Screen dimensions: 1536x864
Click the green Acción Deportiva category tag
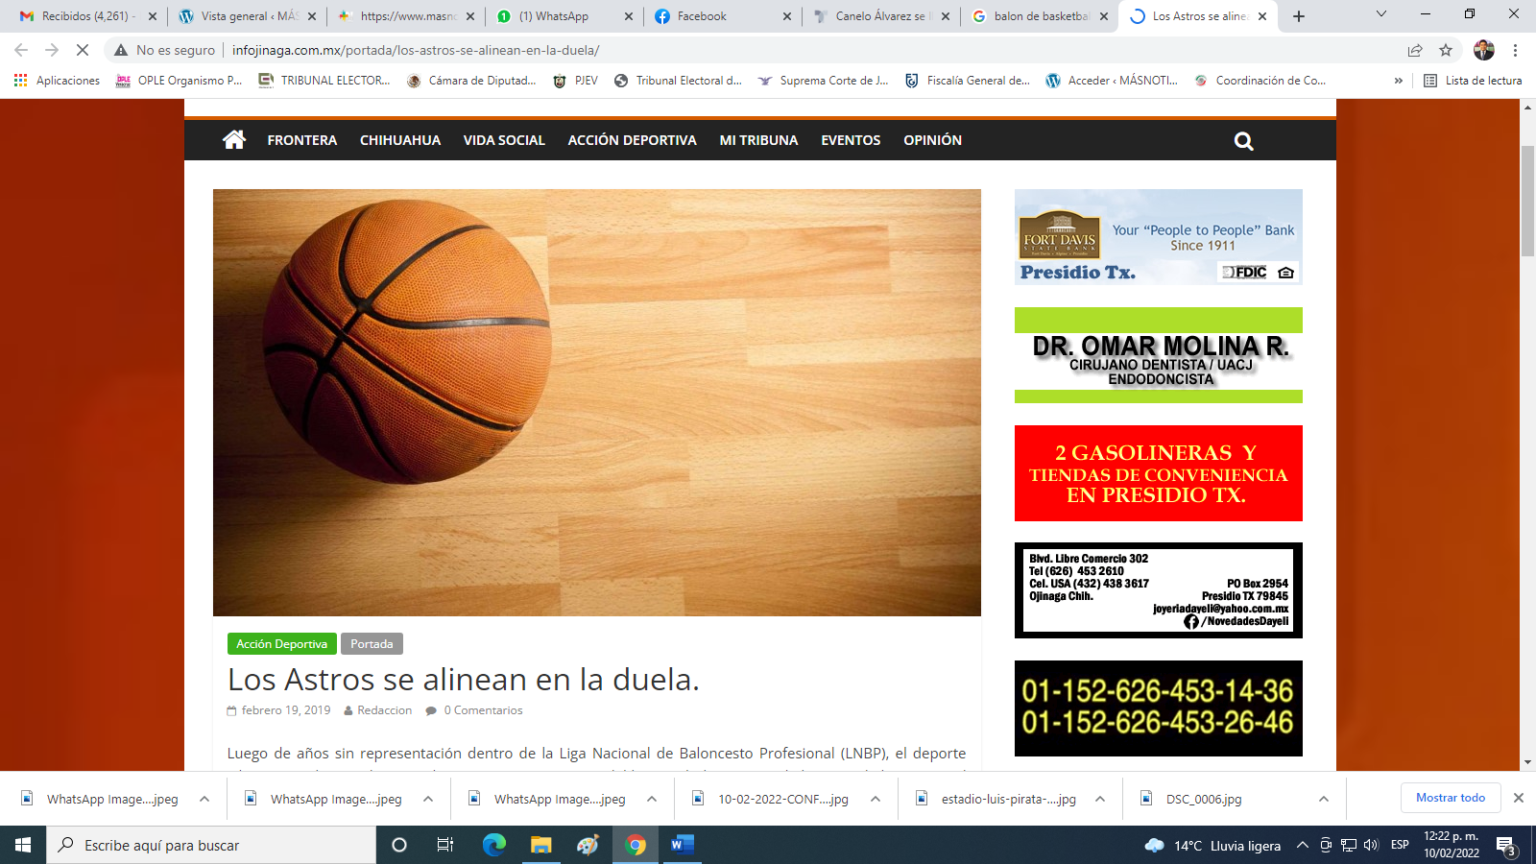tap(281, 644)
